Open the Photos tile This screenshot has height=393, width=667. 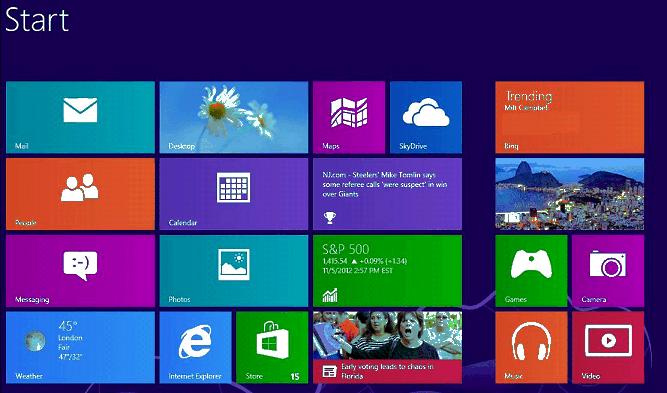[x=234, y=271]
